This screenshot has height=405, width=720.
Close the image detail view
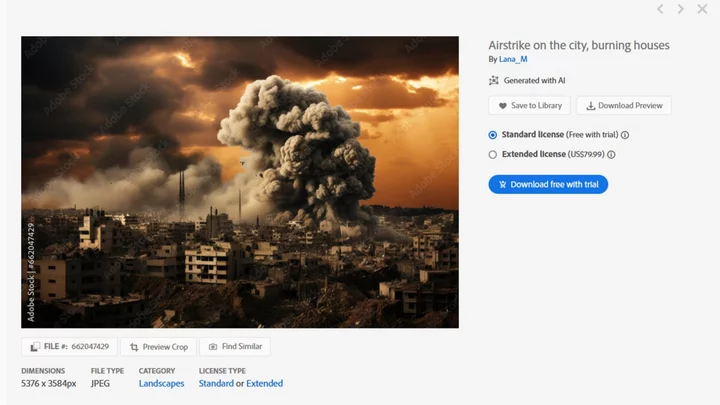pos(702,9)
